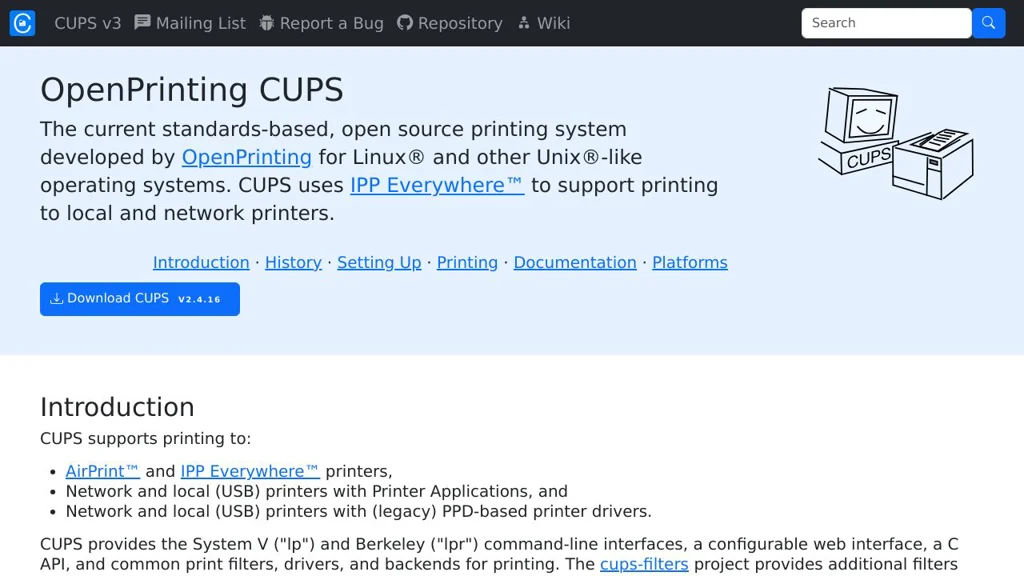Click the blue magnifier search button
The image size is (1024, 576).
(988, 23)
